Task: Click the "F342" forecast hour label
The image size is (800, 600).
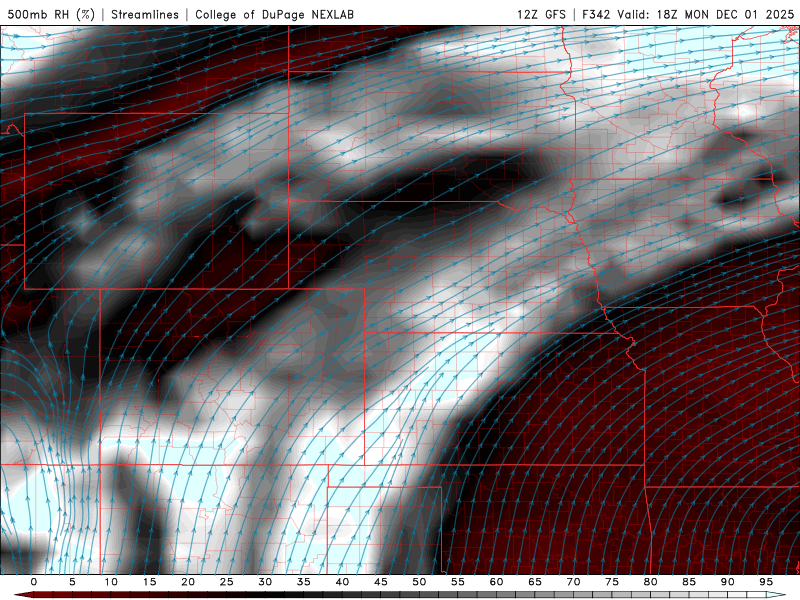Action: [x=596, y=14]
